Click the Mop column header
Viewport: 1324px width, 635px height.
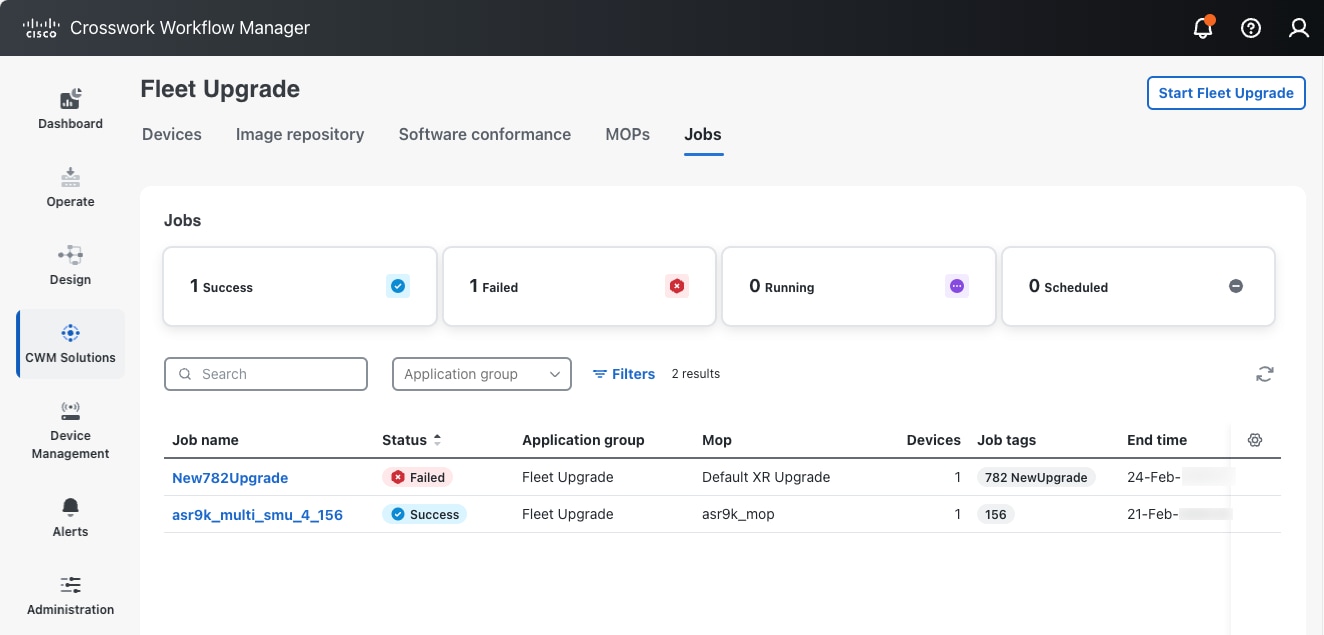[x=717, y=440]
